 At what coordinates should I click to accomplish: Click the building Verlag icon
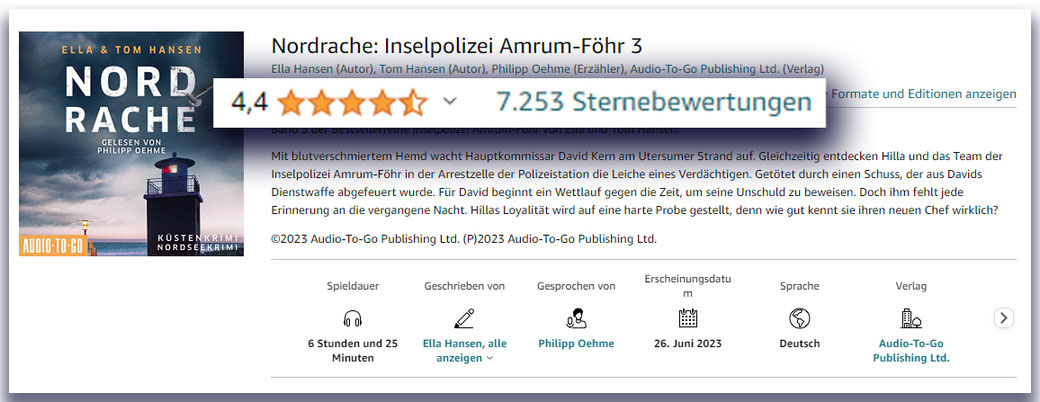click(911, 318)
